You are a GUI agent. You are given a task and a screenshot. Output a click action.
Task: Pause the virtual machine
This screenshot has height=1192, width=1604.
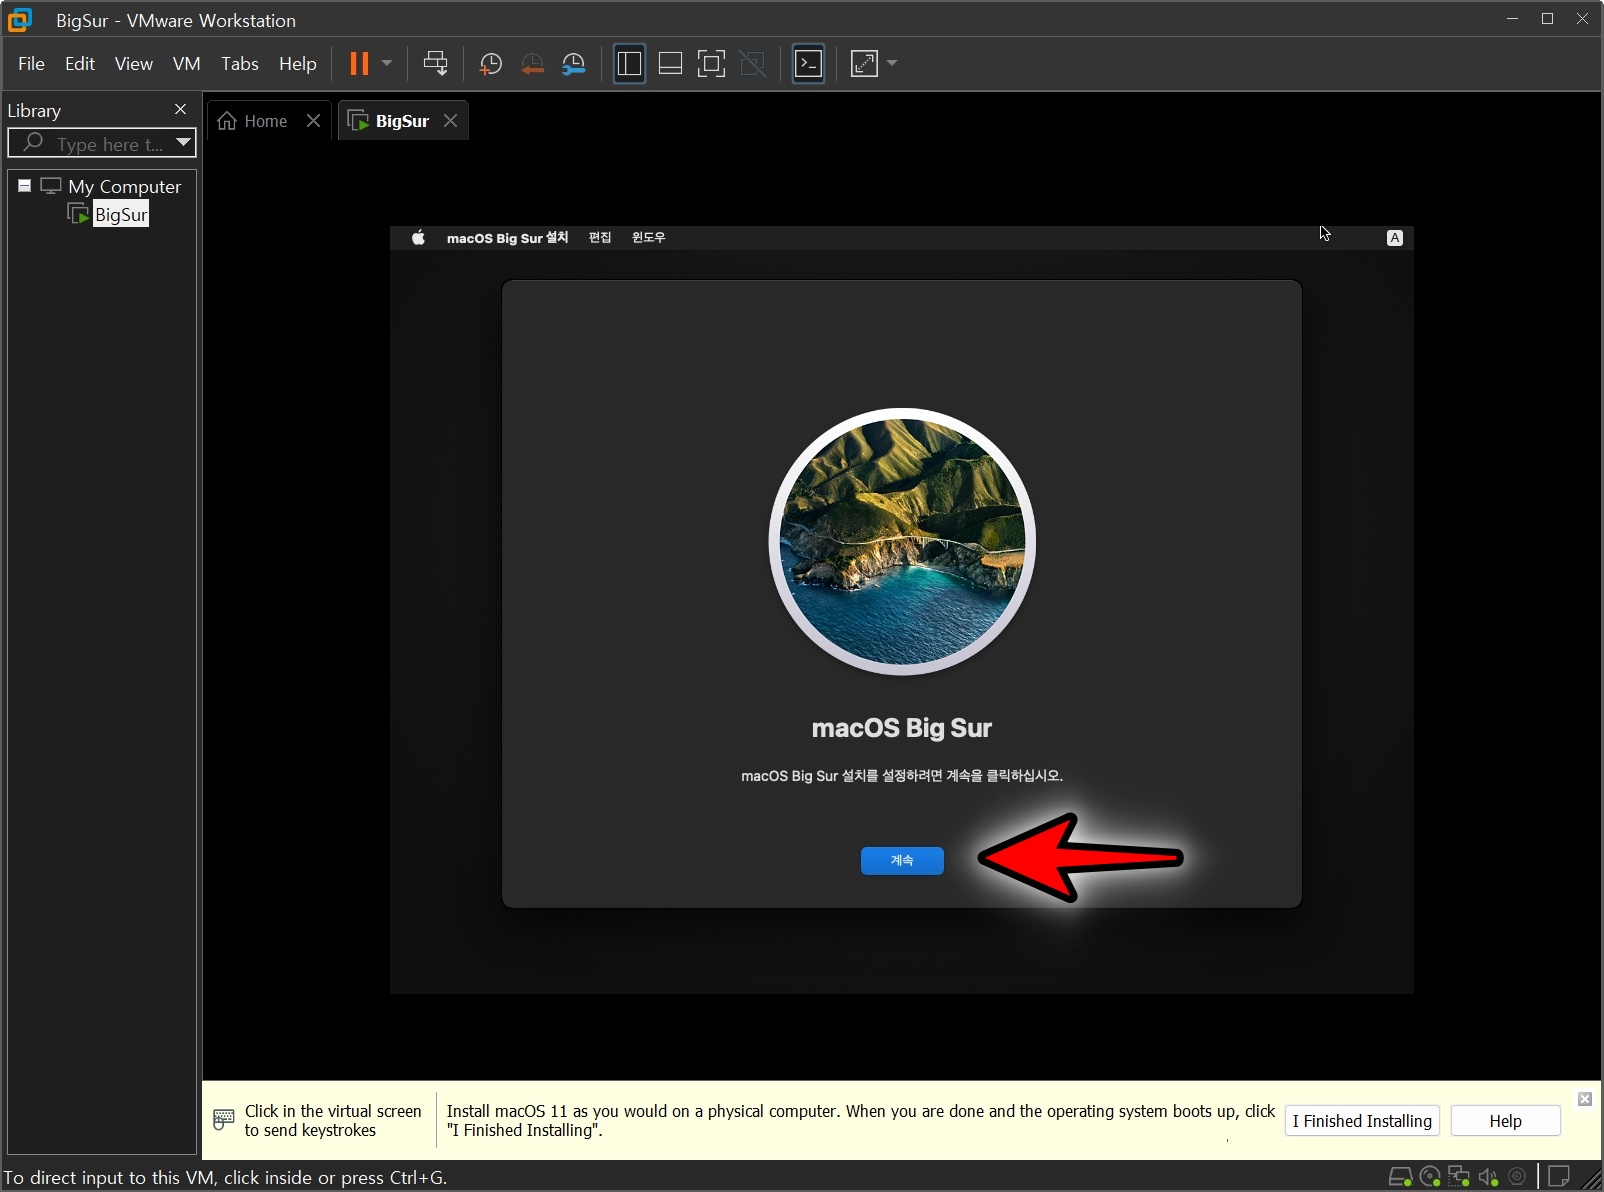[x=359, y=64]
